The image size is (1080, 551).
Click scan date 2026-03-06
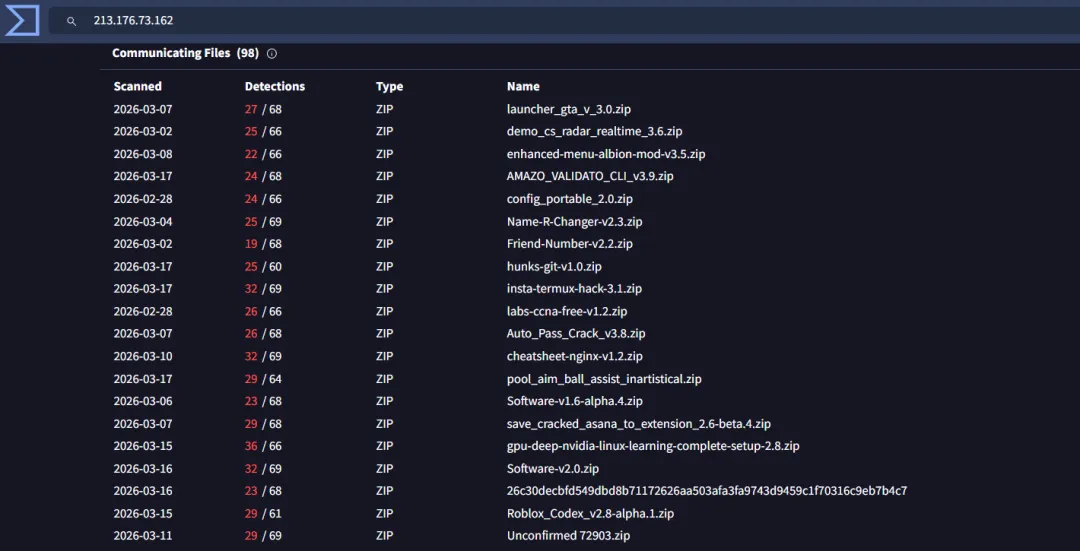(143, 401)
